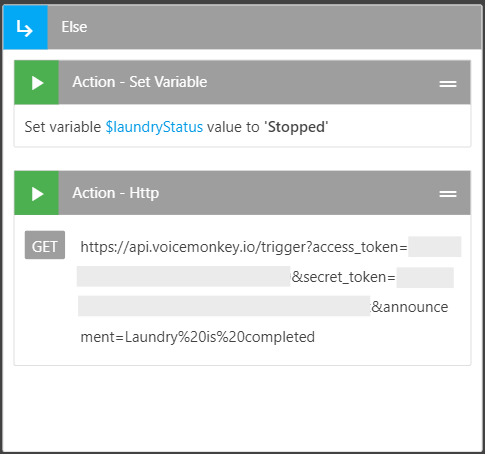Image resolution: width=485 pixels, height=454 pixels.
Task: Click the Http action's reorder handle icon
Action: click(x=448, y=194)
